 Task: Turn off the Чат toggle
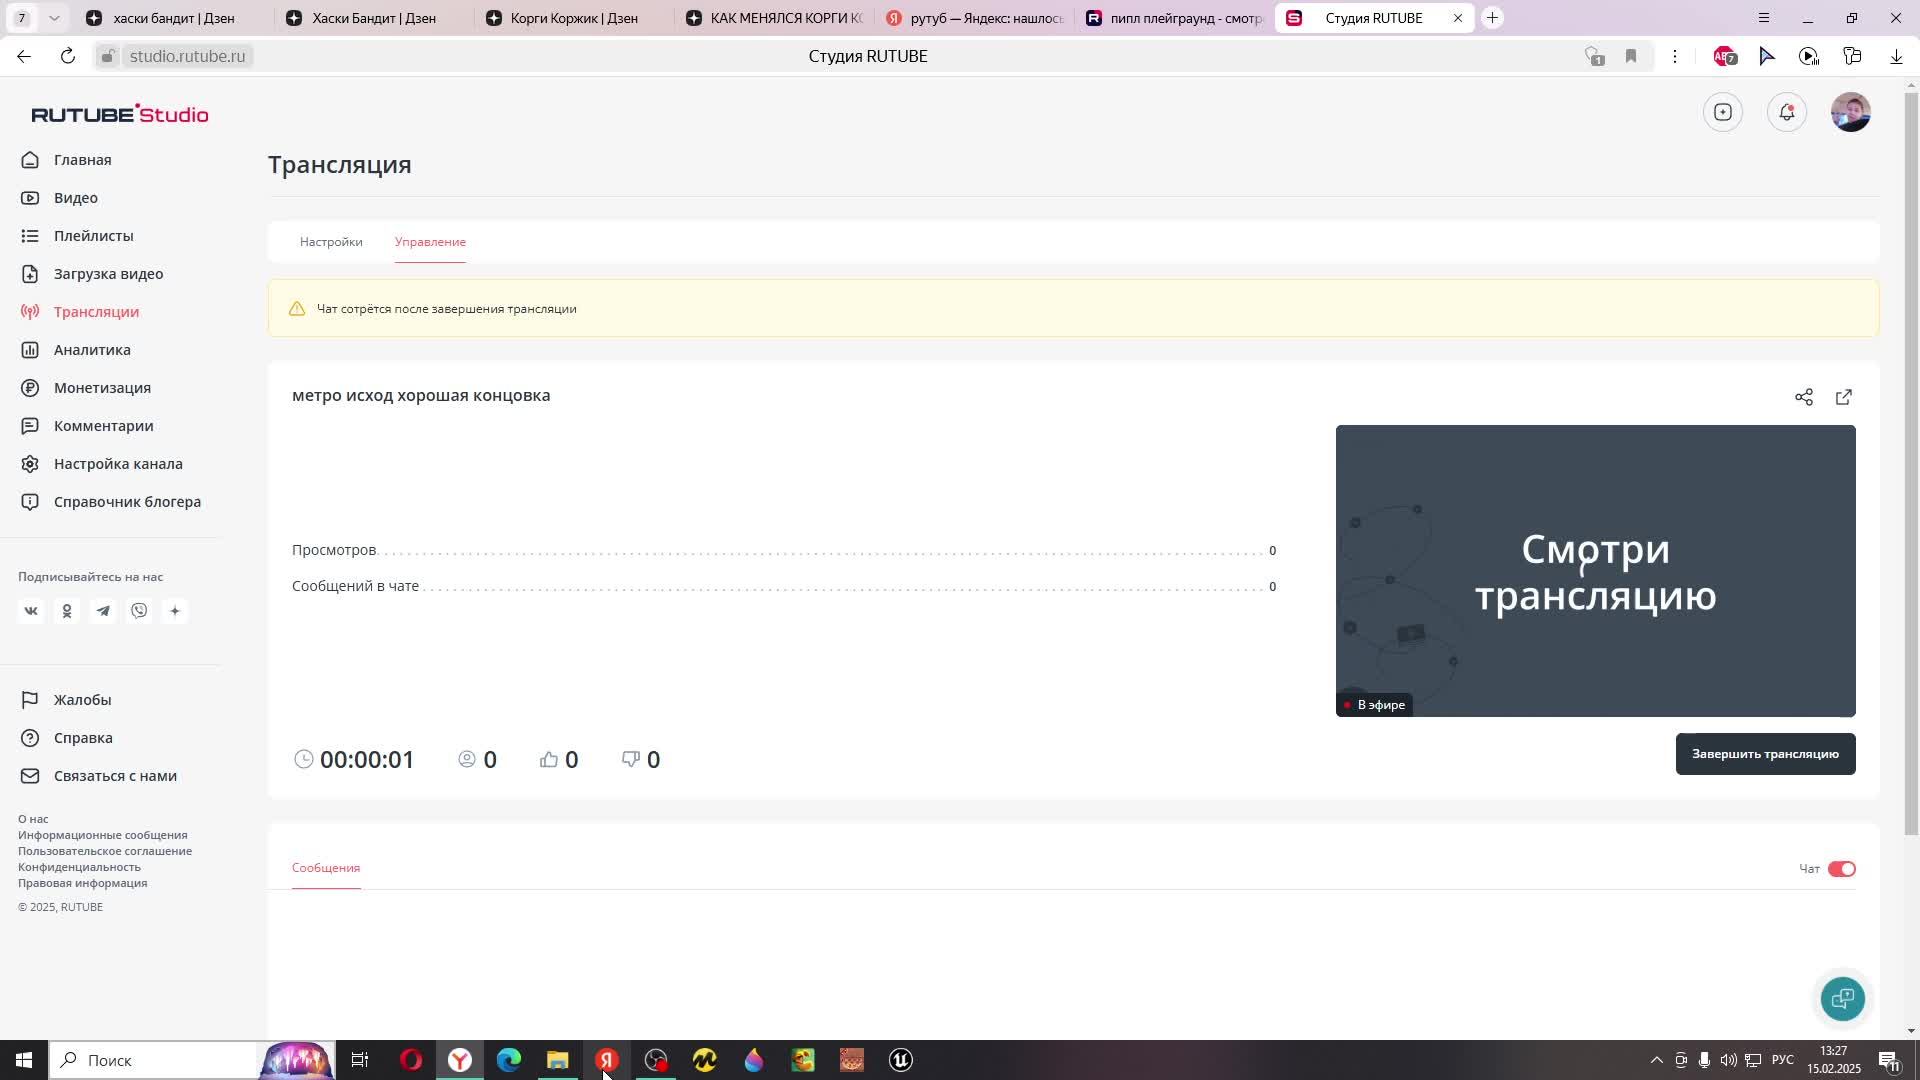tap(1841, 869)
